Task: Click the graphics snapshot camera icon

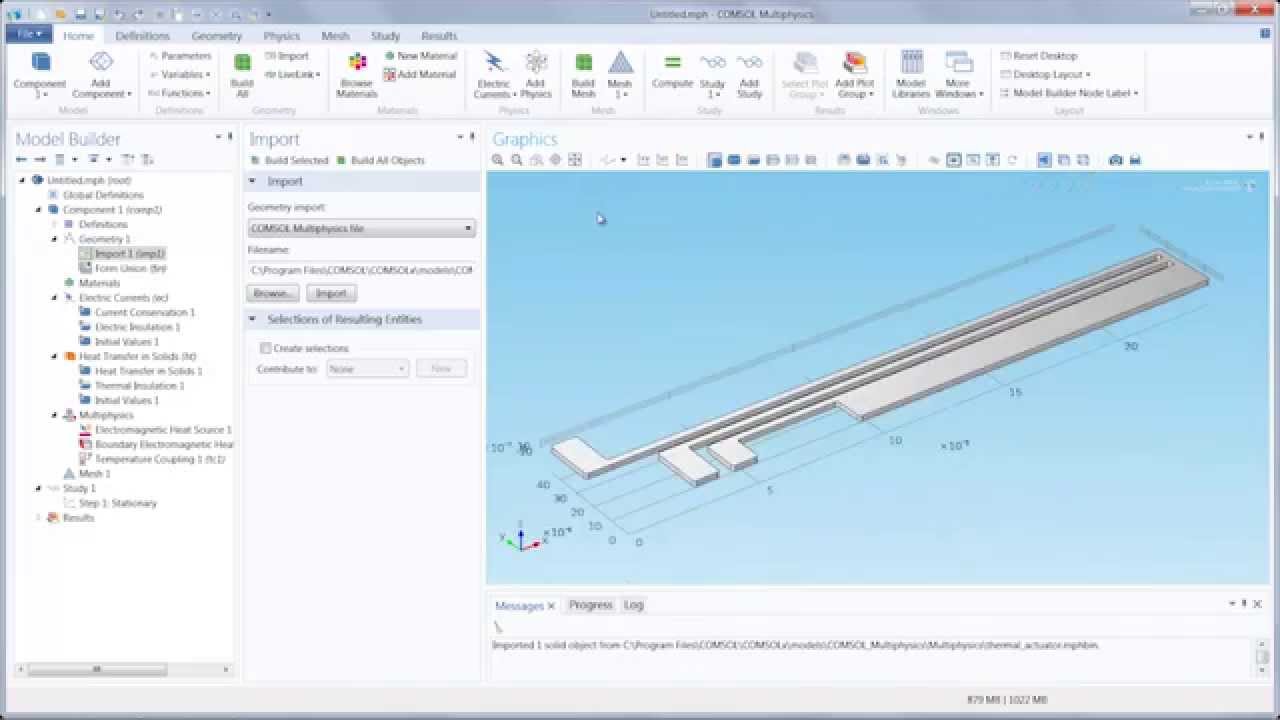Action: click(1116, 160)
